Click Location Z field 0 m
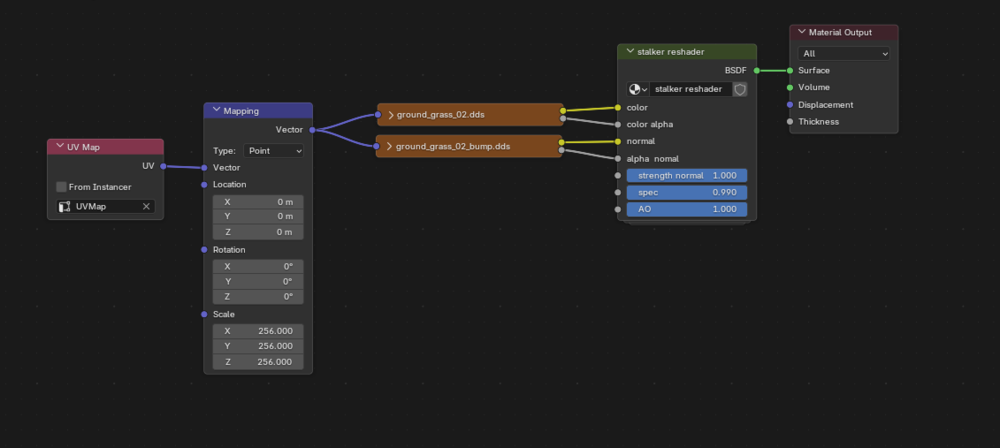Image resolution: width=1000 pixels, height=448 pixels. pos(258,232)
